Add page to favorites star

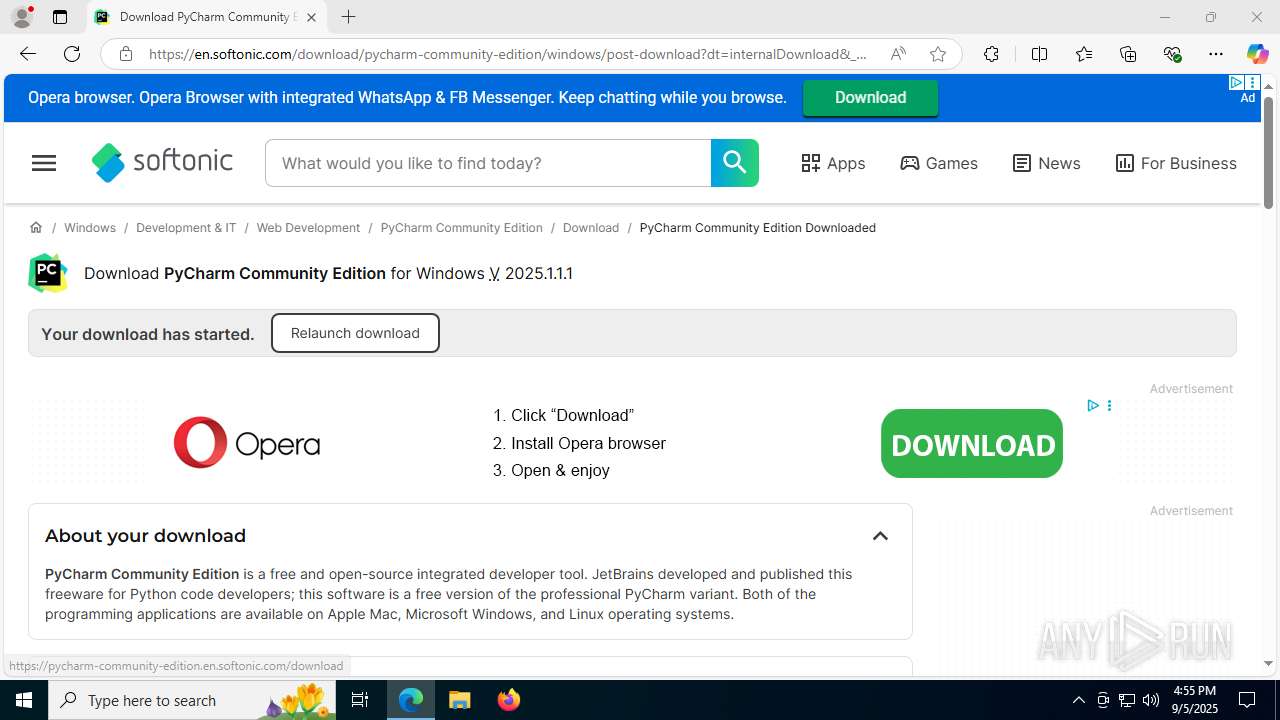point(938,54)
